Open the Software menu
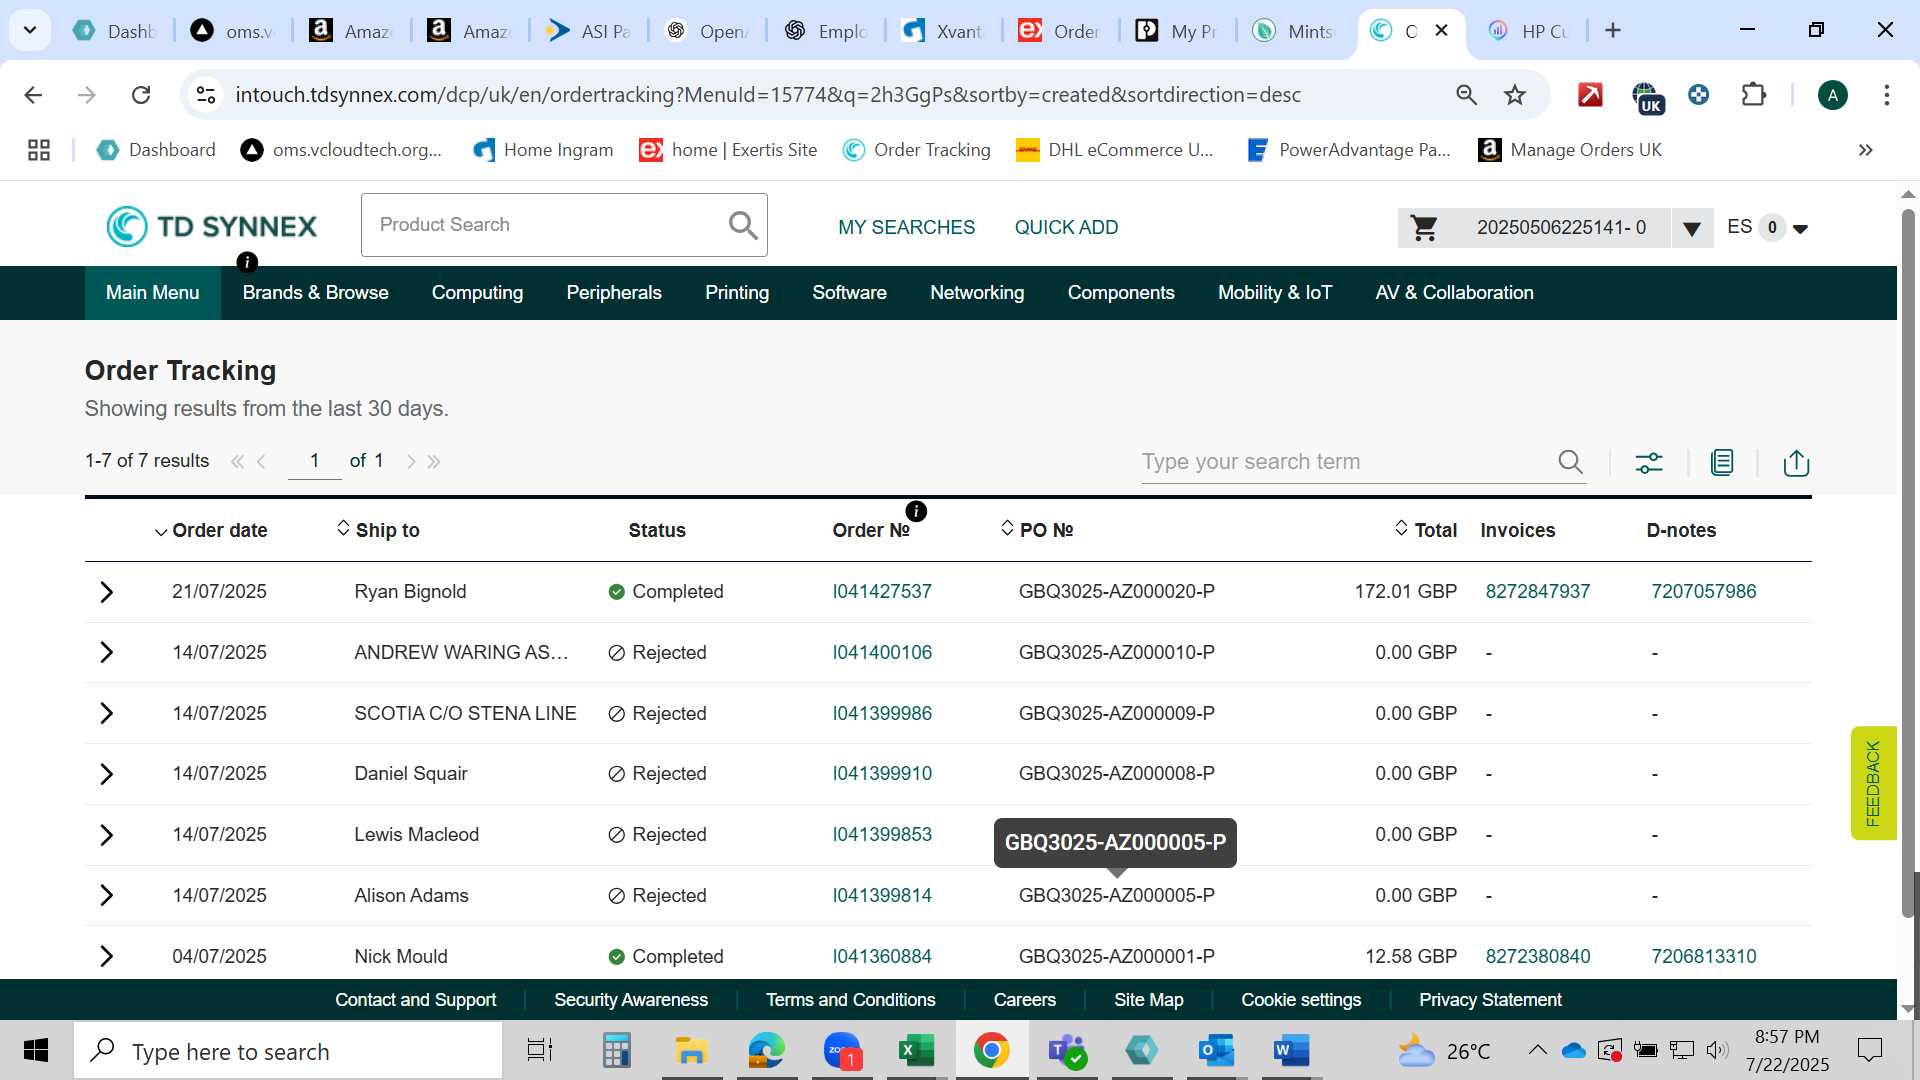1920x1080 pixels. (x=849, y=293)
